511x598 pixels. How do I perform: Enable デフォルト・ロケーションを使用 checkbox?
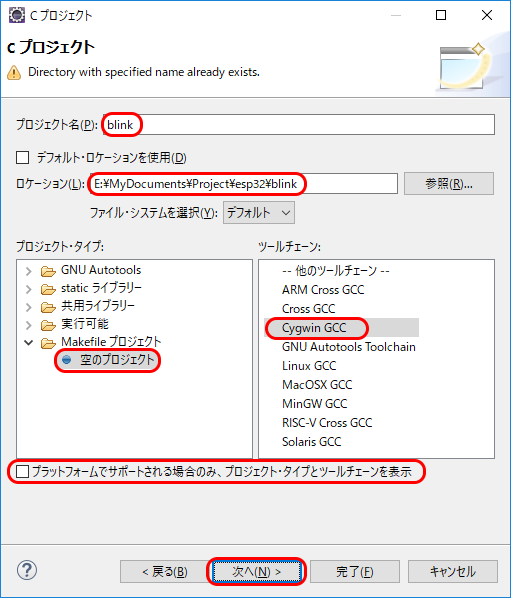pos(22,157)
